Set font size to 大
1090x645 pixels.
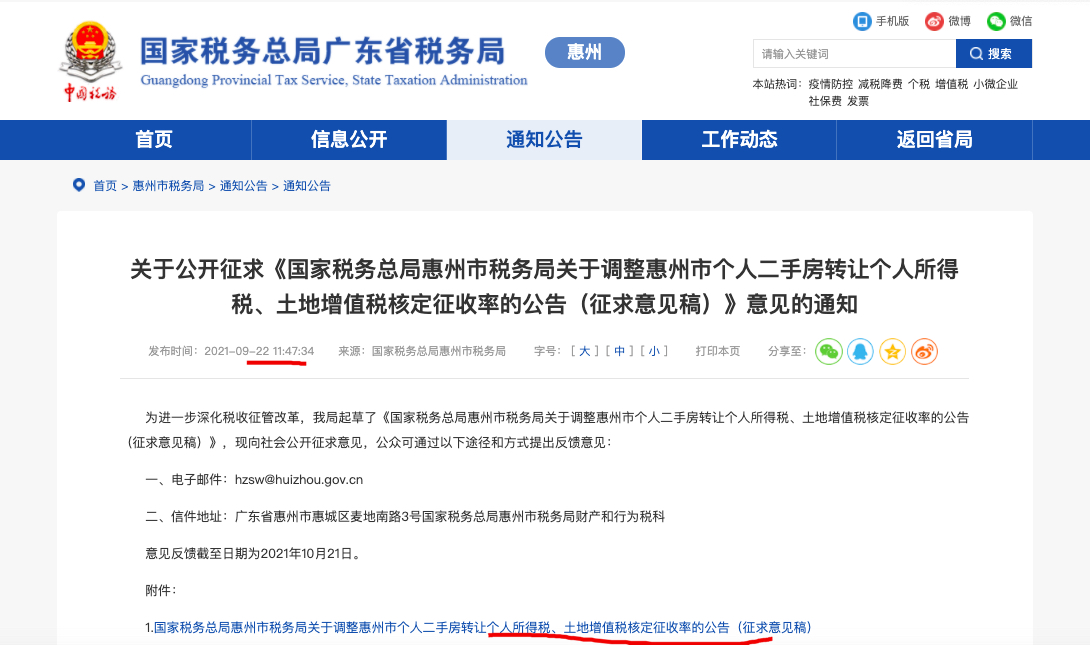[x=584, y=351]
